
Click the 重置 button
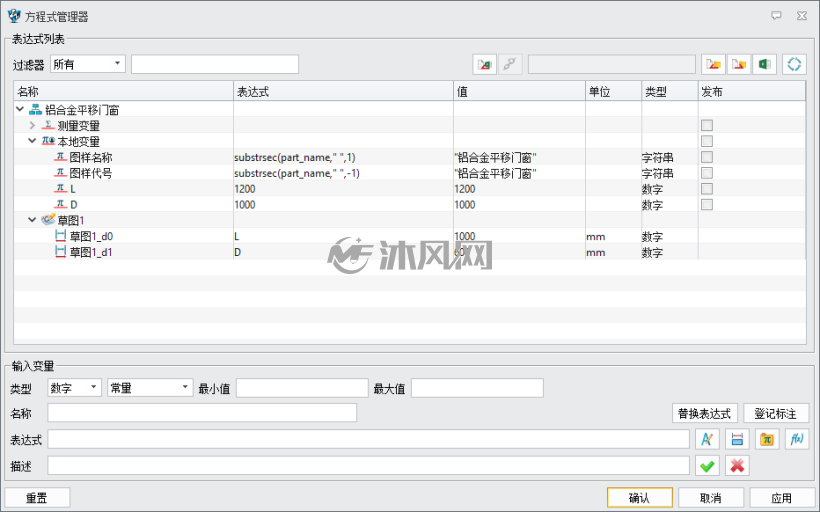[x=37, y=497]
